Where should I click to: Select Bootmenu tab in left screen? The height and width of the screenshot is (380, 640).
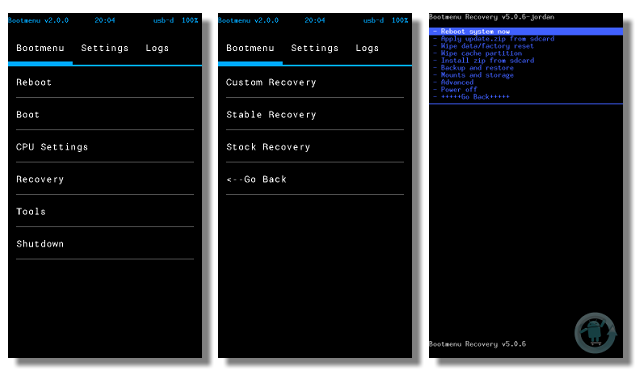click(x=40, y=48)
